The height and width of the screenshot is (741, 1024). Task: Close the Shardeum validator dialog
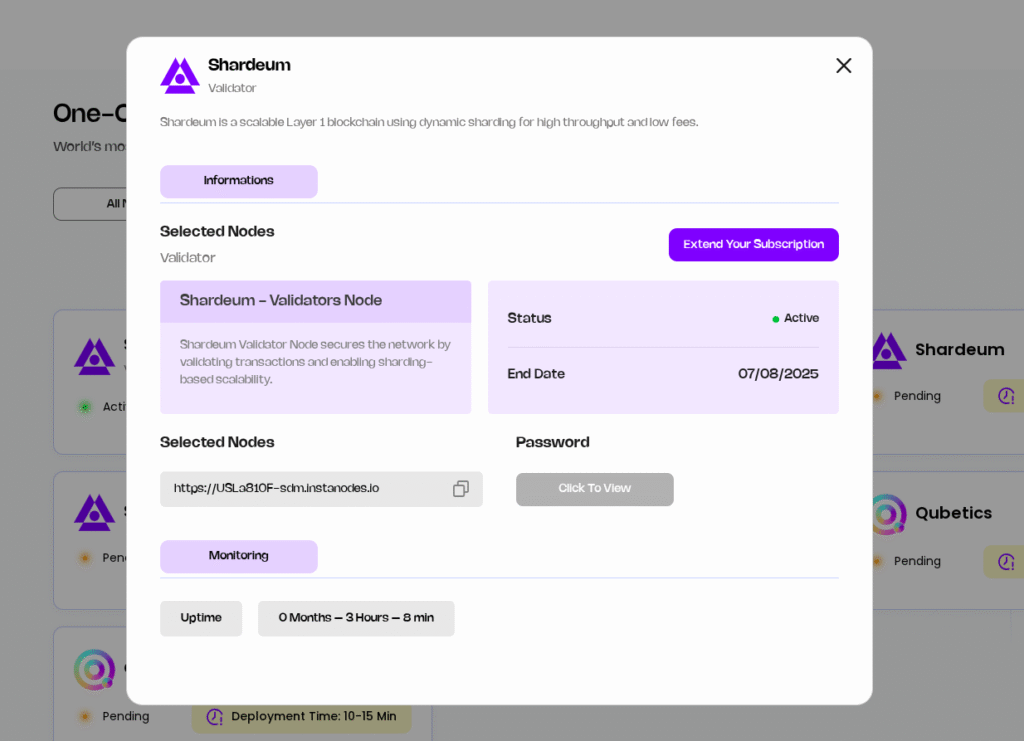(843, 65)
